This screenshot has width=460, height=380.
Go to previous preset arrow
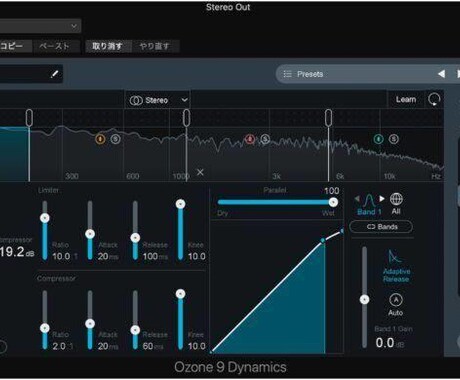pos(441,74)
